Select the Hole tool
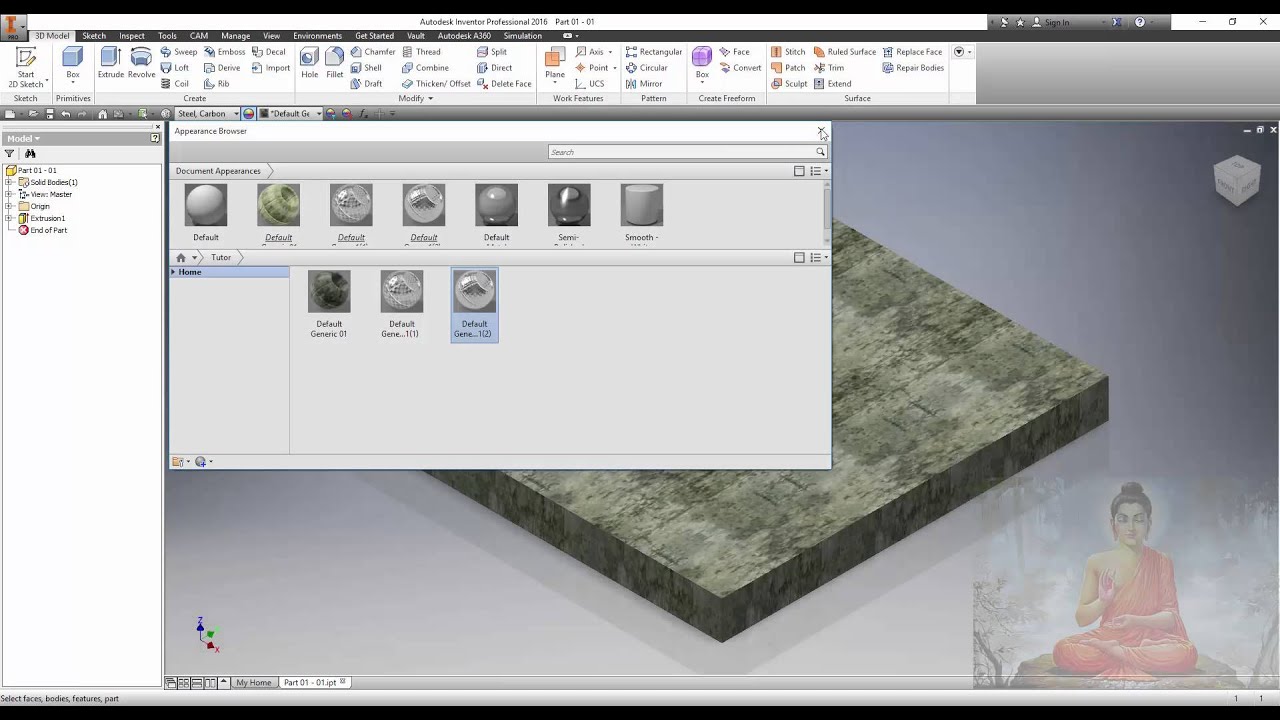Viewport: 1280px width, 720px height. (309, 63)
